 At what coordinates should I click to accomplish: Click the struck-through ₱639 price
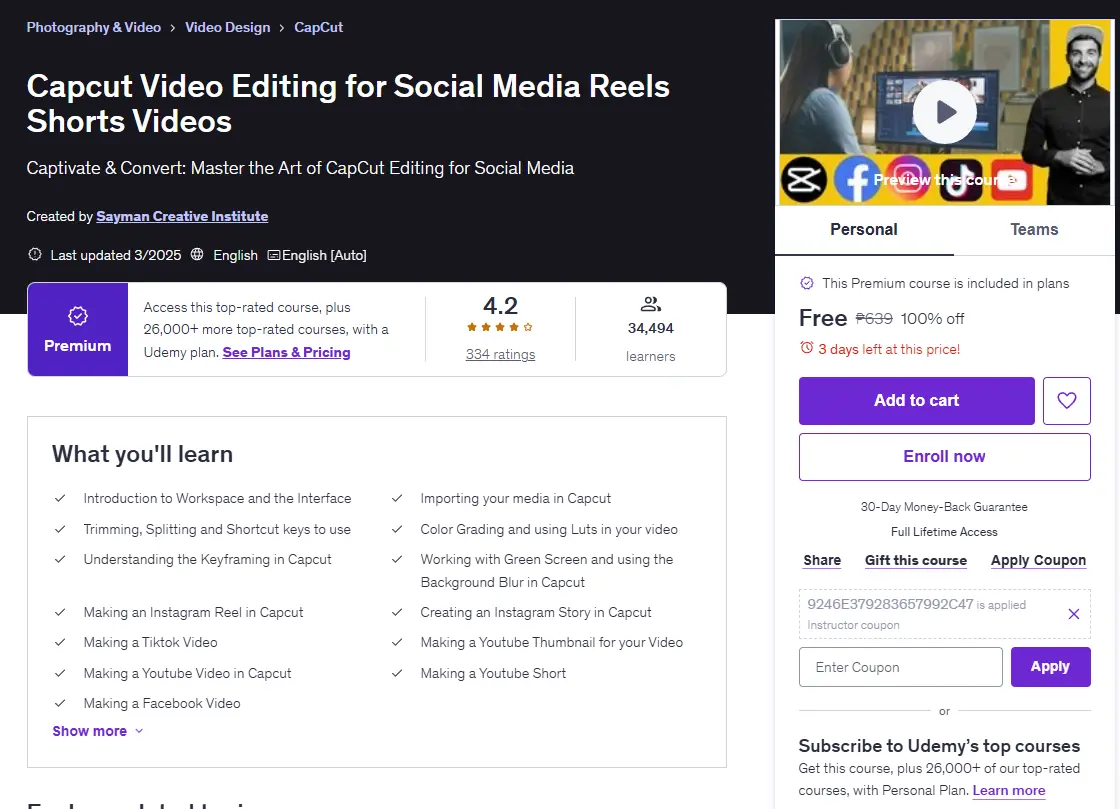tap(874, 318)
